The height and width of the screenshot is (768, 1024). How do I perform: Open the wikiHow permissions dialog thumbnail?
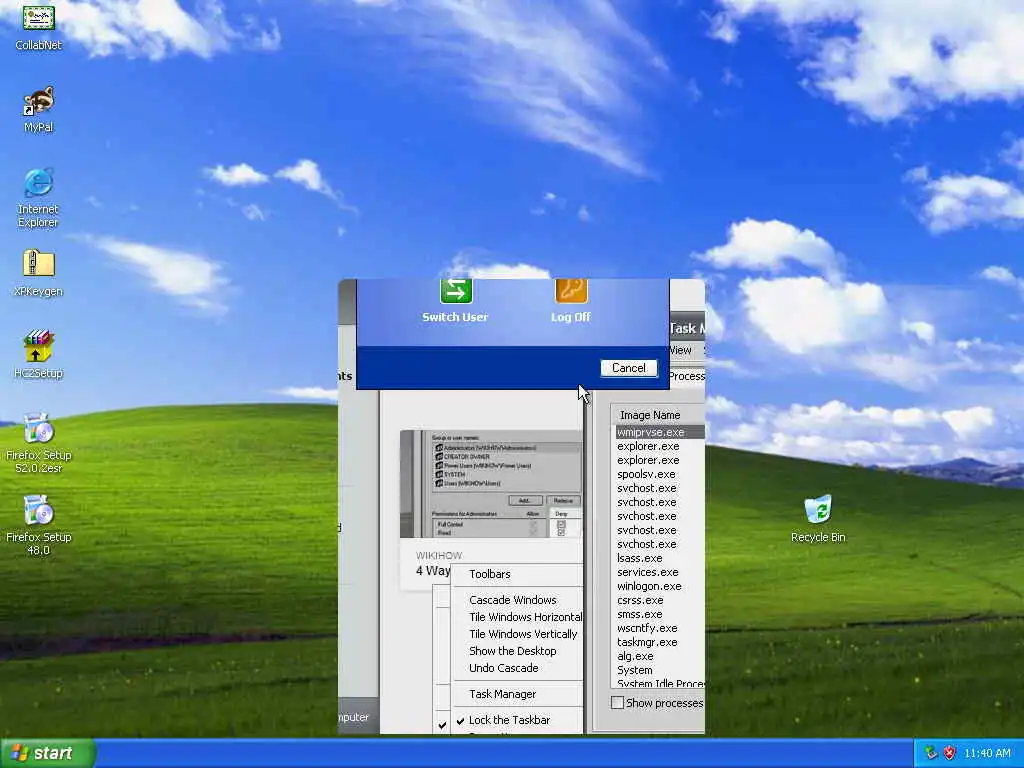click(x=491, y=484)
